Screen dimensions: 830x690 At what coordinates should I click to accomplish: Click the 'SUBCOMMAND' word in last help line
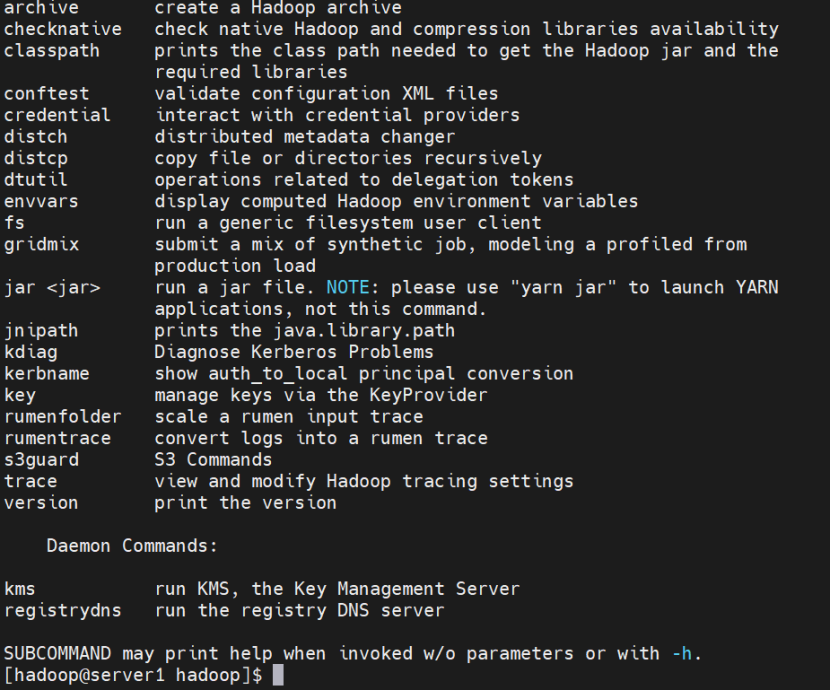pos(58,653)
